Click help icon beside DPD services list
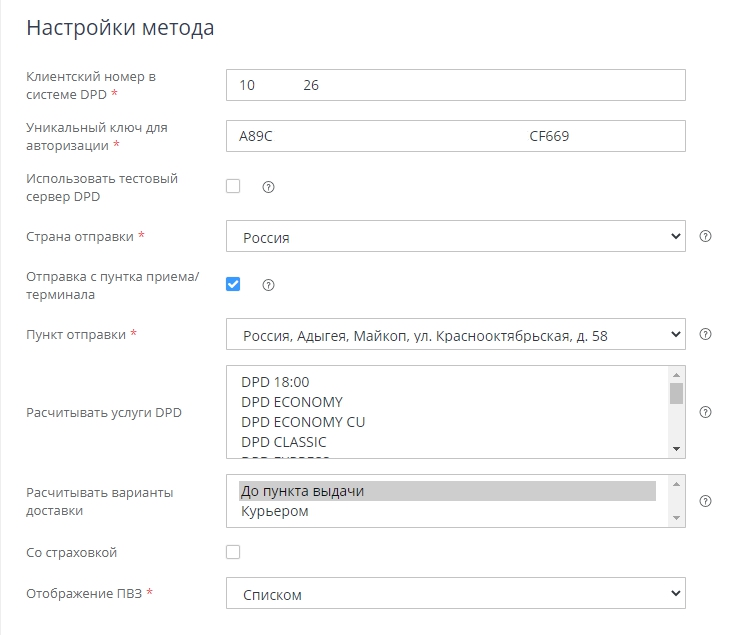This screenshot has height=635, width=740. point(705,412)
